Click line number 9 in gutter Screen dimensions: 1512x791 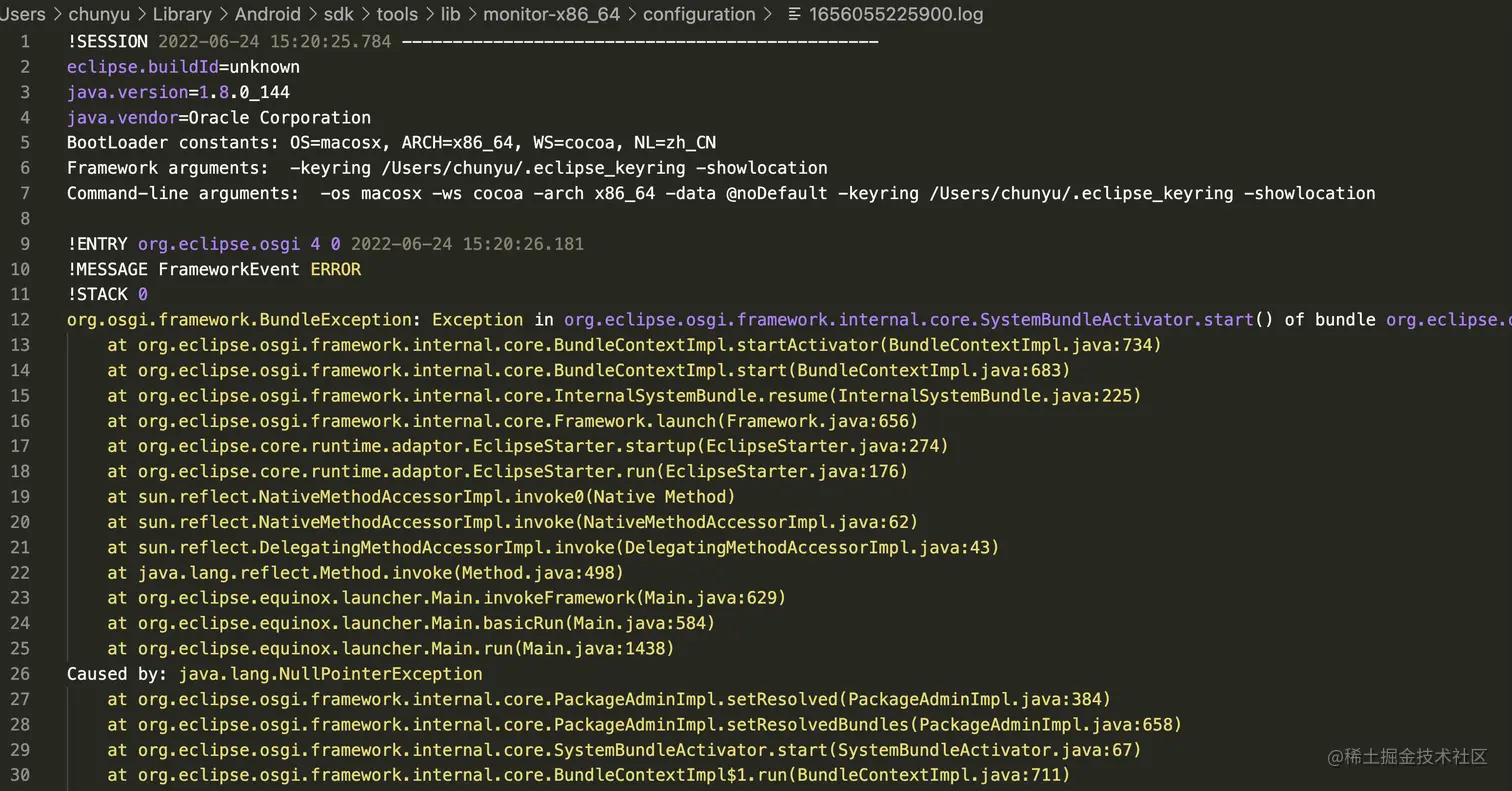pos(24,244)
